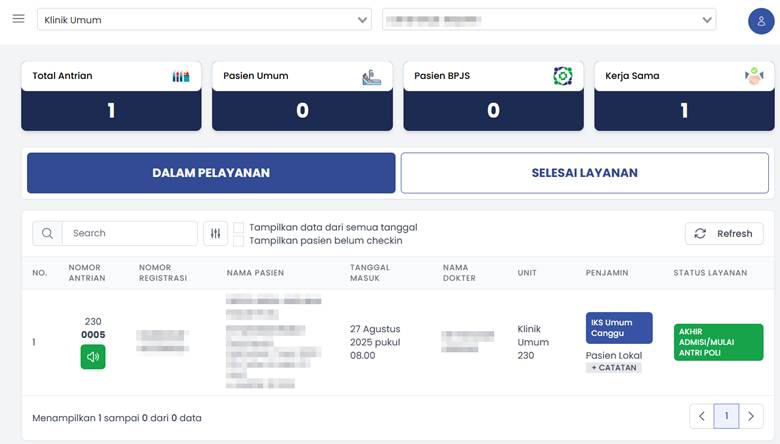Viewport: 780px width, 444px height.
Task: Click the Total Antrian queue icon
Action: click(181, 76)
